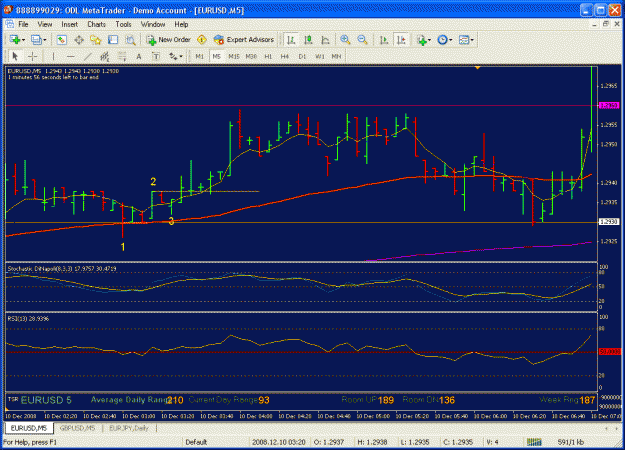
Task: Open the Charts menu
Action: (x=96, y=24)
